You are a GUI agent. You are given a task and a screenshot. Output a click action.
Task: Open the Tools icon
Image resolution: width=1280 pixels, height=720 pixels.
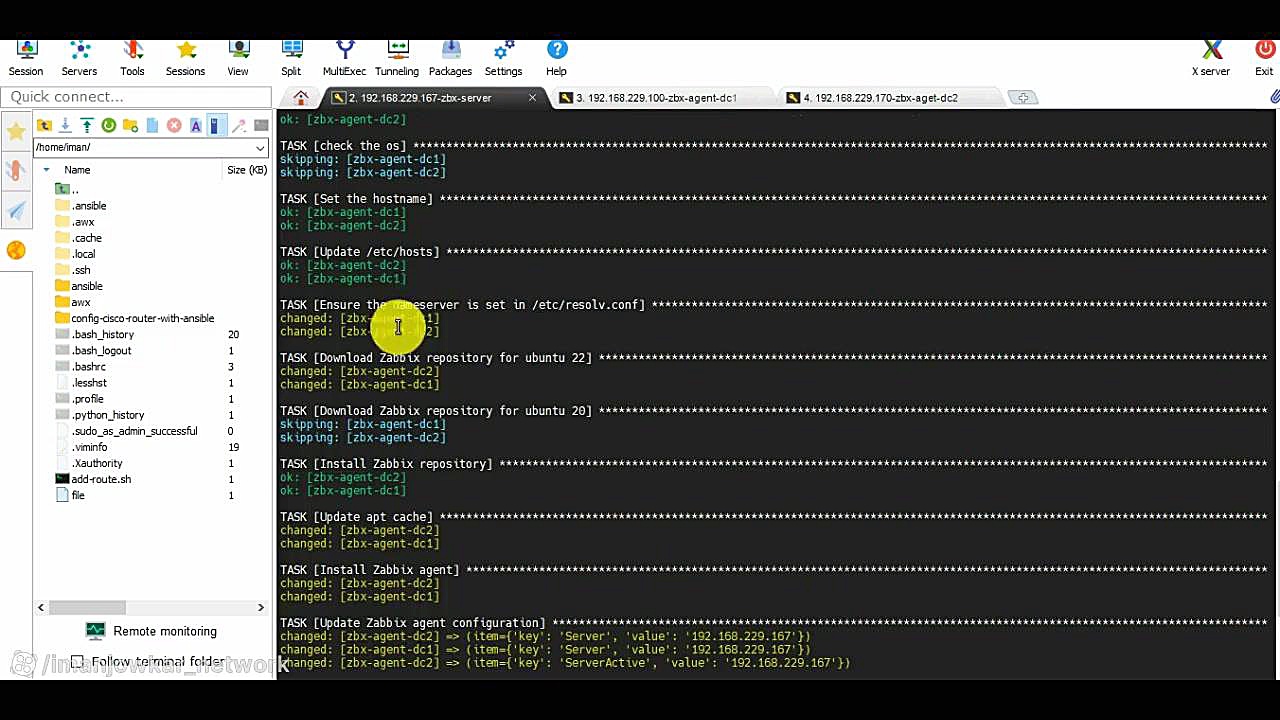pos(132,59)
